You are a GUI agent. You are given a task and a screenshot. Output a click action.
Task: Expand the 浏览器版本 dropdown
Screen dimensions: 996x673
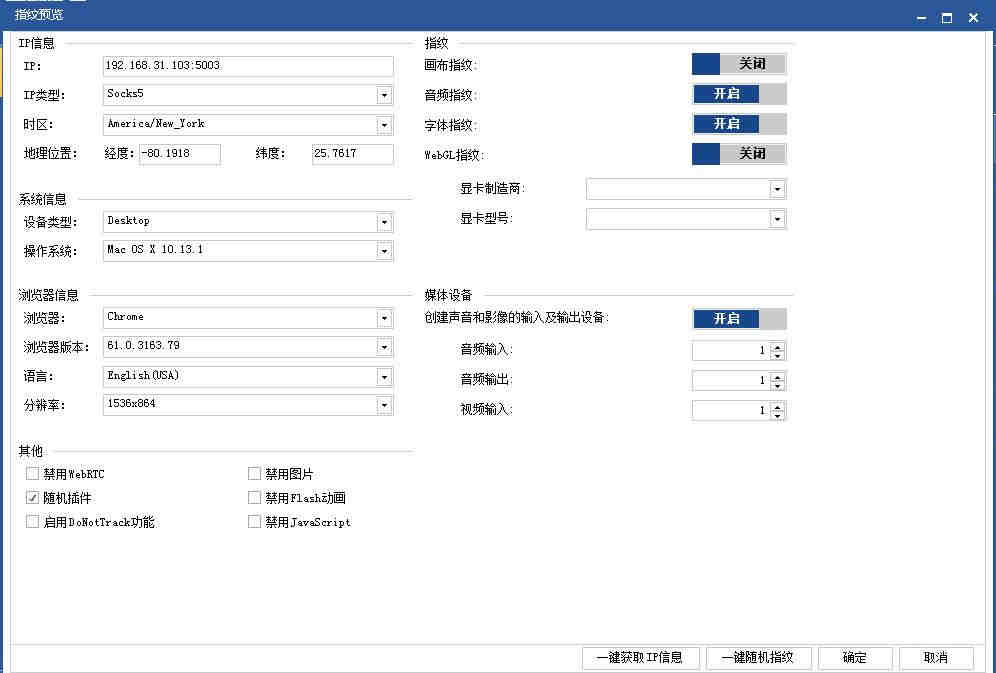(x=384, y=347)
